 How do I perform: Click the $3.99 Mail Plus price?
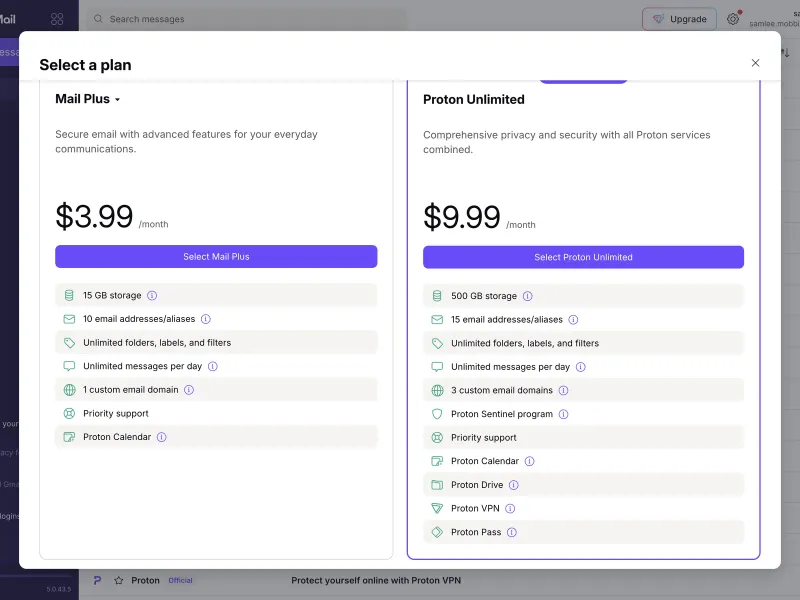[94, 216]
